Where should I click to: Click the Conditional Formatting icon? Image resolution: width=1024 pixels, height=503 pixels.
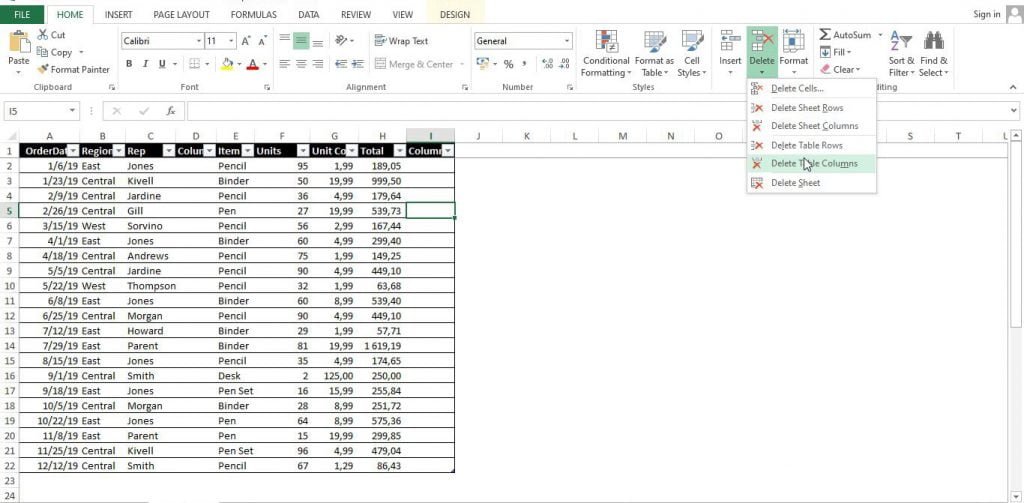(x=606, y=41)
